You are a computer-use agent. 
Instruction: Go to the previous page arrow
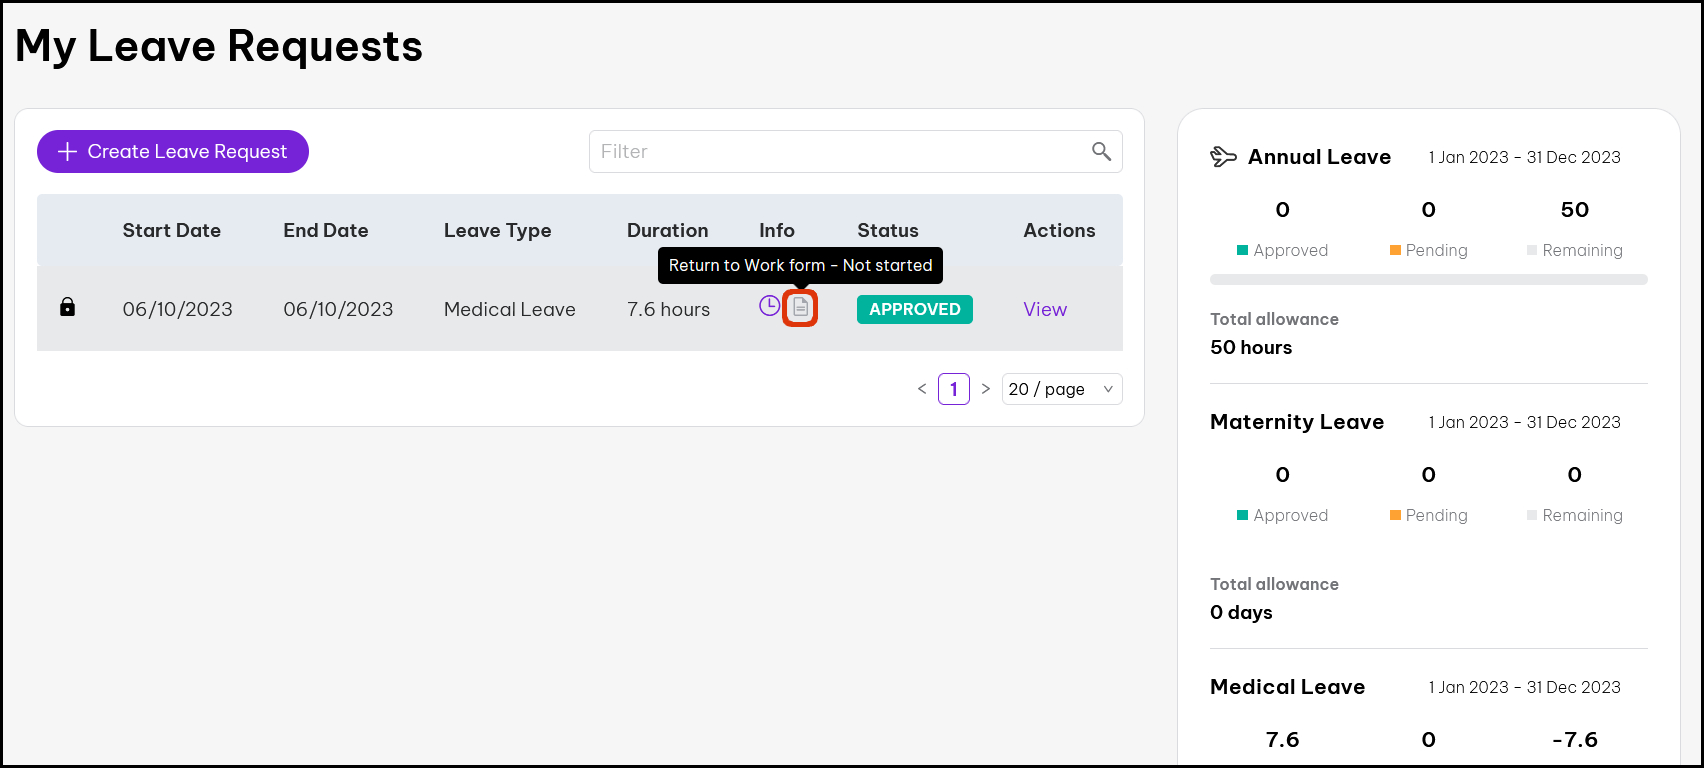922,389
